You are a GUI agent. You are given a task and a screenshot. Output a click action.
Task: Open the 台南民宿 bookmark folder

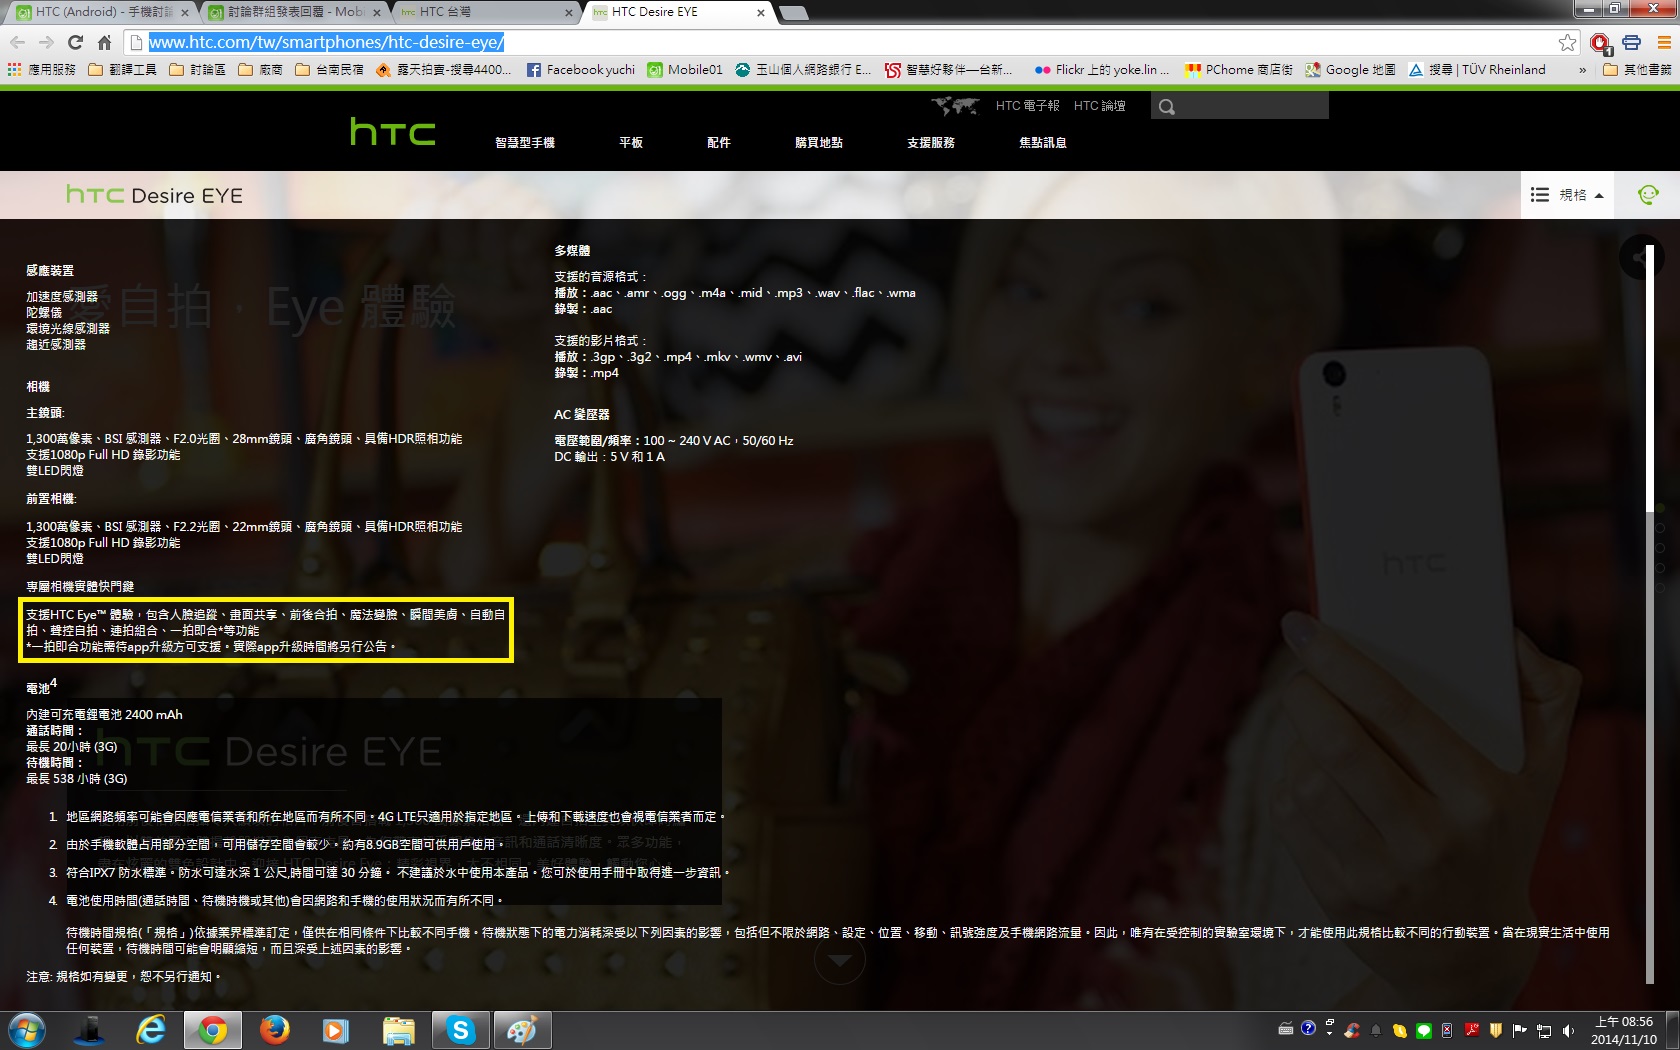pos(329,70)
